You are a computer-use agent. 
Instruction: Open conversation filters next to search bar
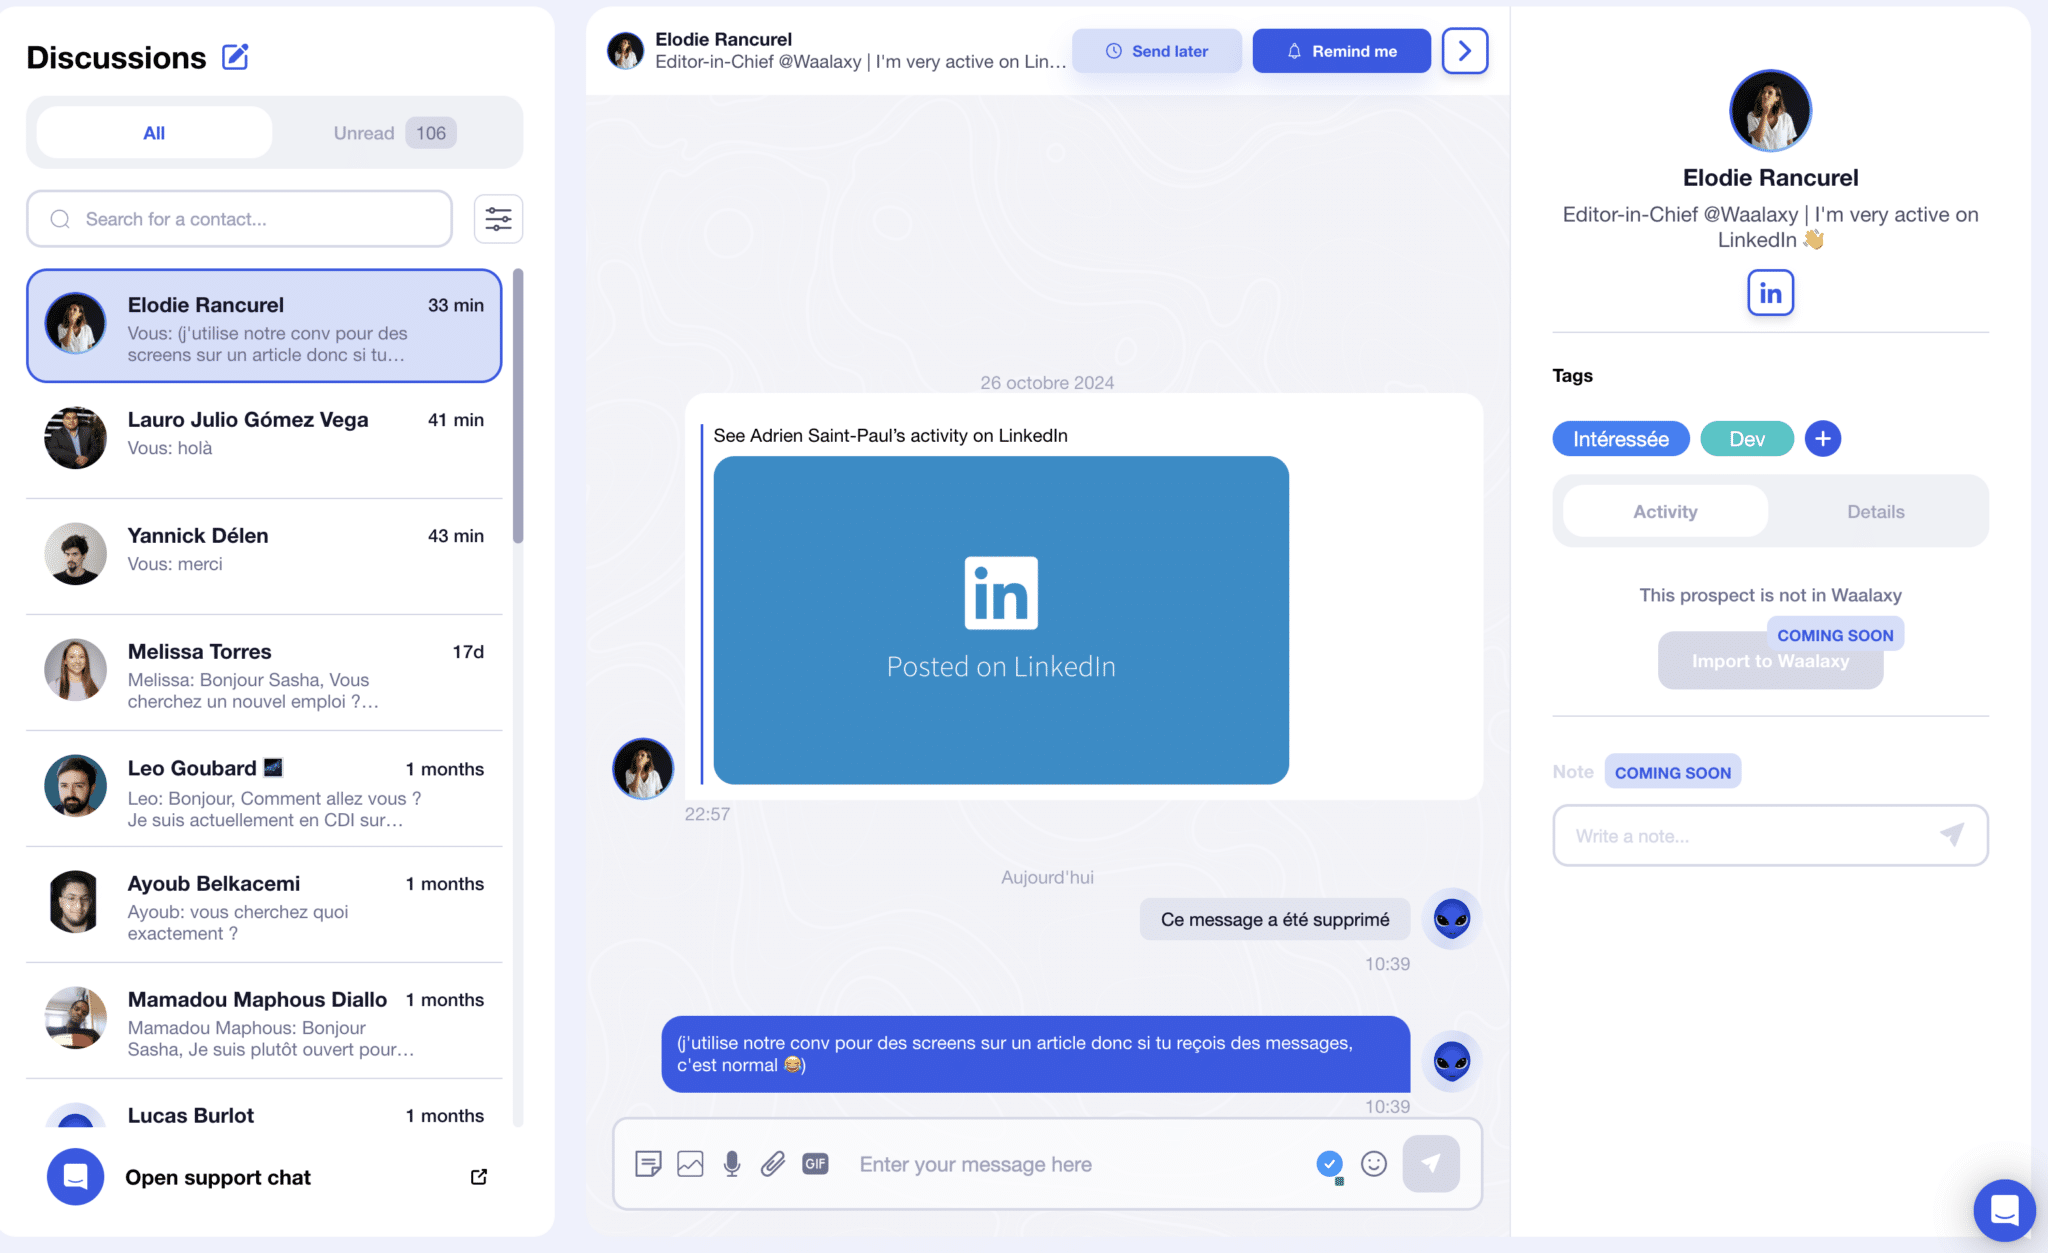[x=498, y=218]
